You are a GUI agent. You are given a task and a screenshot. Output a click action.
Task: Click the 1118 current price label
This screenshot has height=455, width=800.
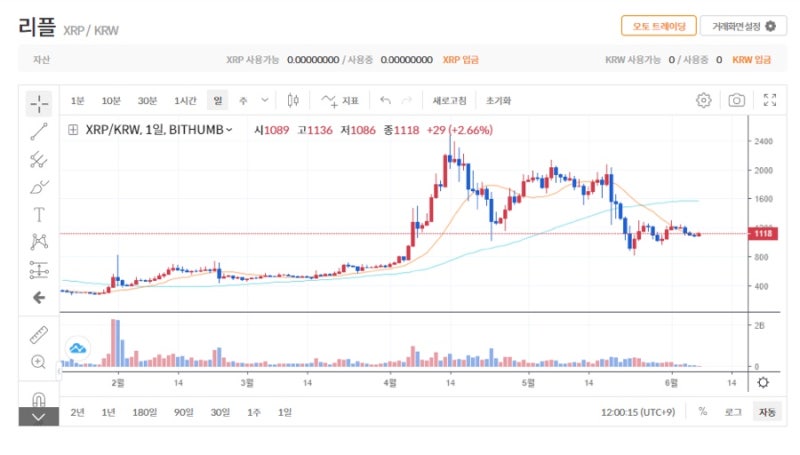(x=763, y=234)
